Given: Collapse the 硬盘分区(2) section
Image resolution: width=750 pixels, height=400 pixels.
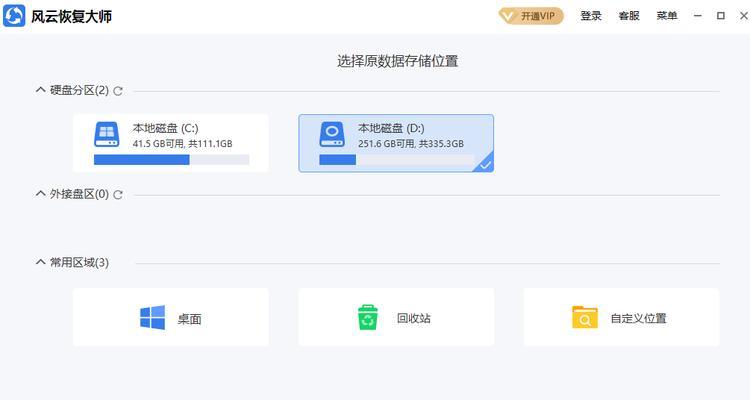Looking at the screenshot, I should point(41,90).
